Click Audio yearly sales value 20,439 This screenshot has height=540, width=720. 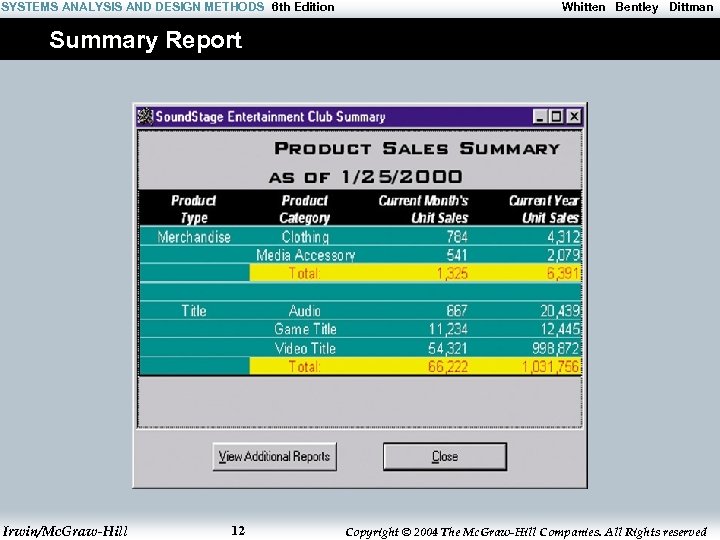(560, 311)
